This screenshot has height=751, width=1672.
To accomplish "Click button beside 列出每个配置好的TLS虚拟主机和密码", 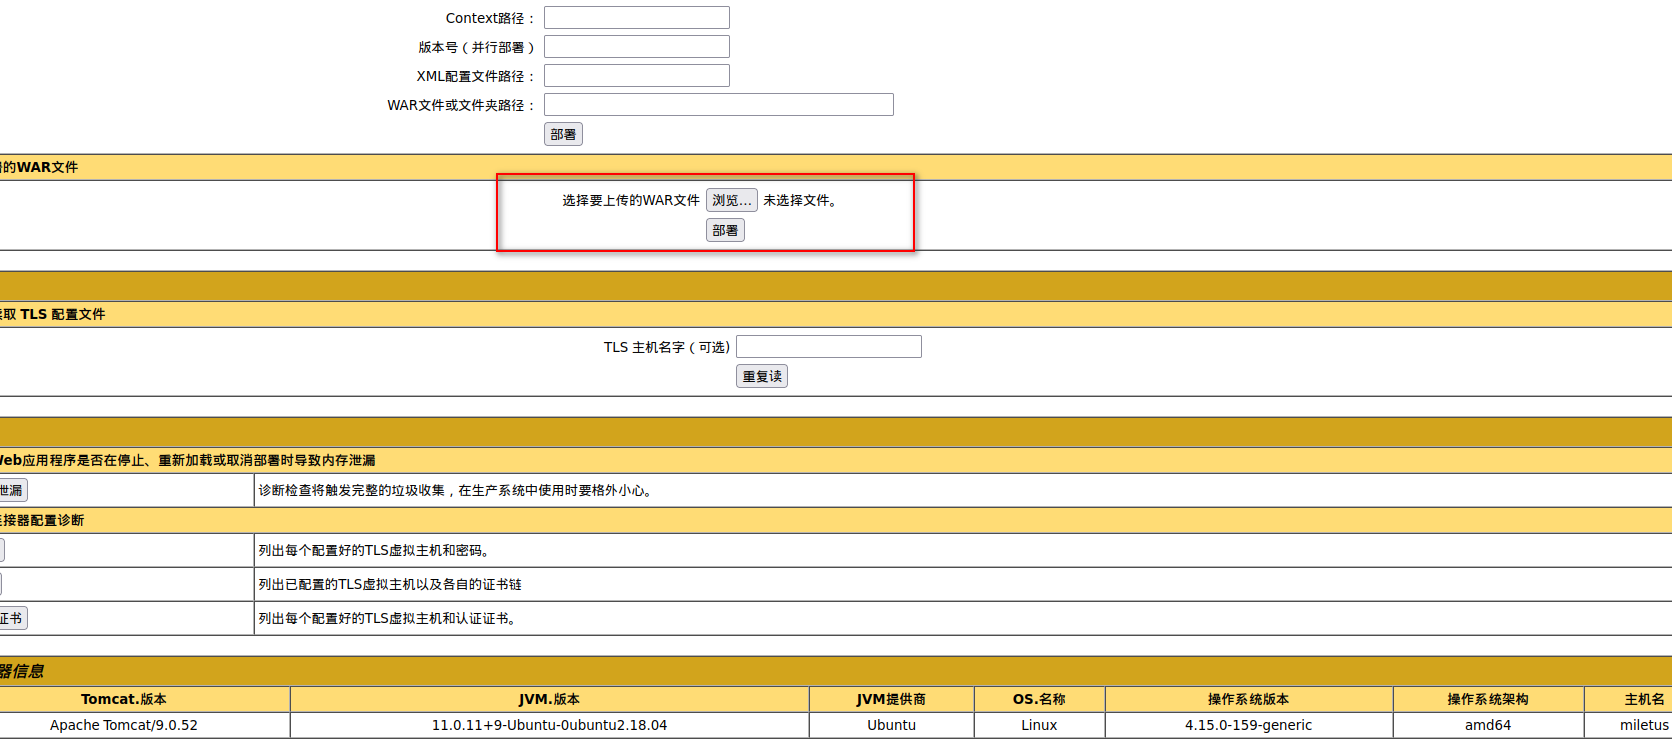I will click(2, 550).
